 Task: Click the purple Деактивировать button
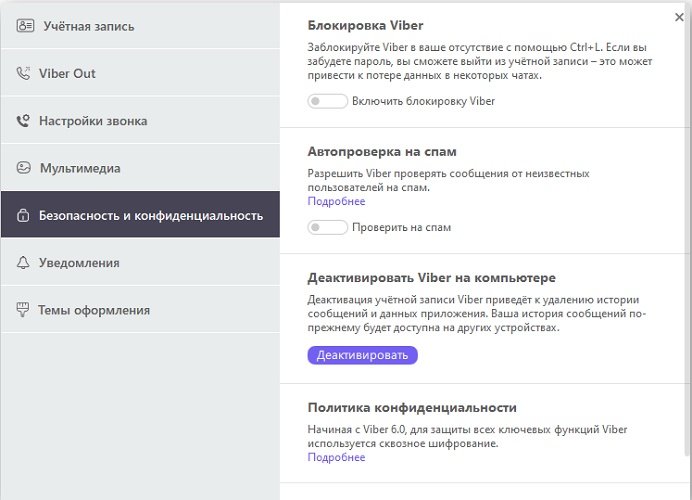[362, 355]
